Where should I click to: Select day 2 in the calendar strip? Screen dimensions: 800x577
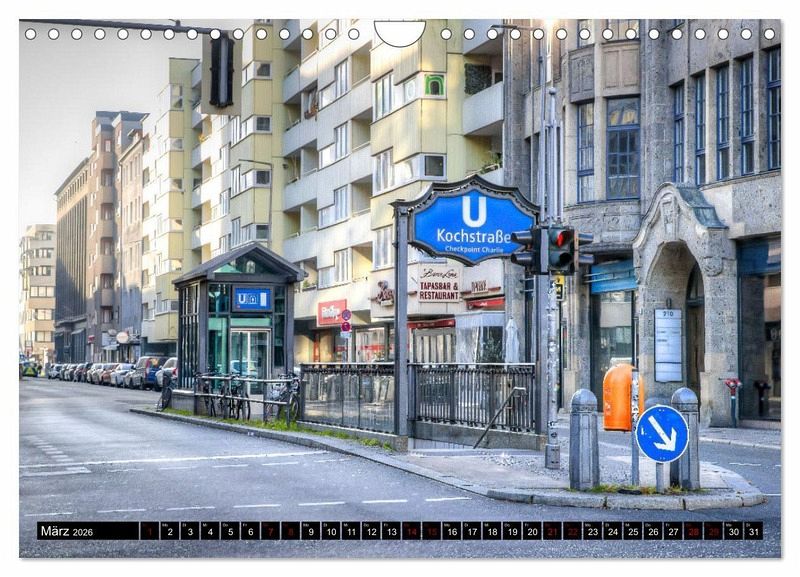click(170, 531)
